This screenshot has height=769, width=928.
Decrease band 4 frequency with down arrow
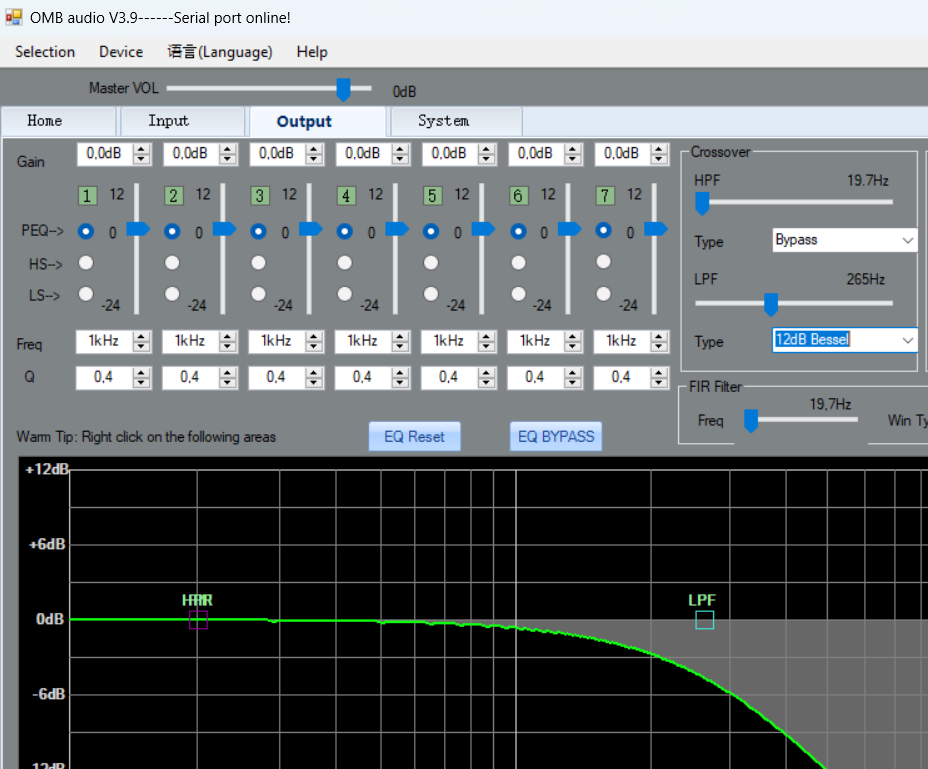[400, 346]
